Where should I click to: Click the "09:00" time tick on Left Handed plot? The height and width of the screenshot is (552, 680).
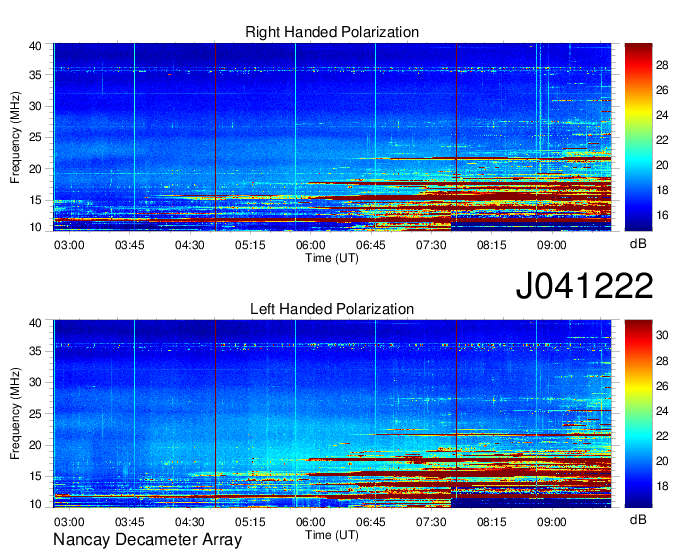pyautogui.click(x=552, y=522)
